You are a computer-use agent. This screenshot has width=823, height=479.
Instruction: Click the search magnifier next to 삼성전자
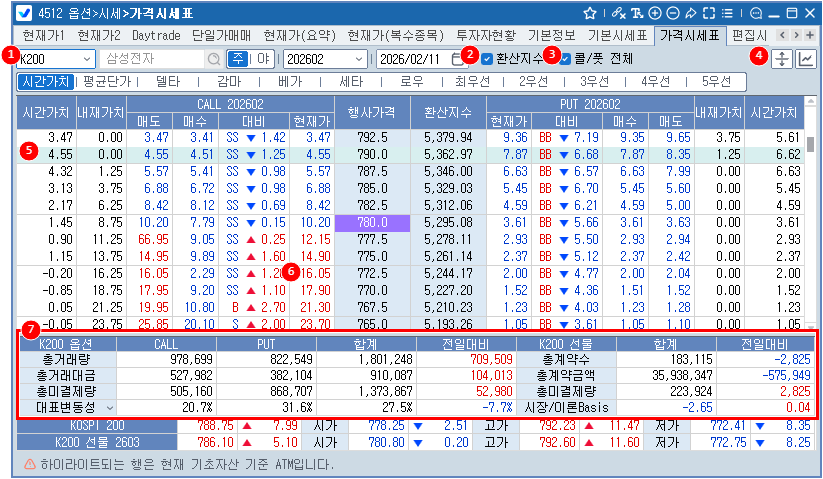click(x=213, y=59)
